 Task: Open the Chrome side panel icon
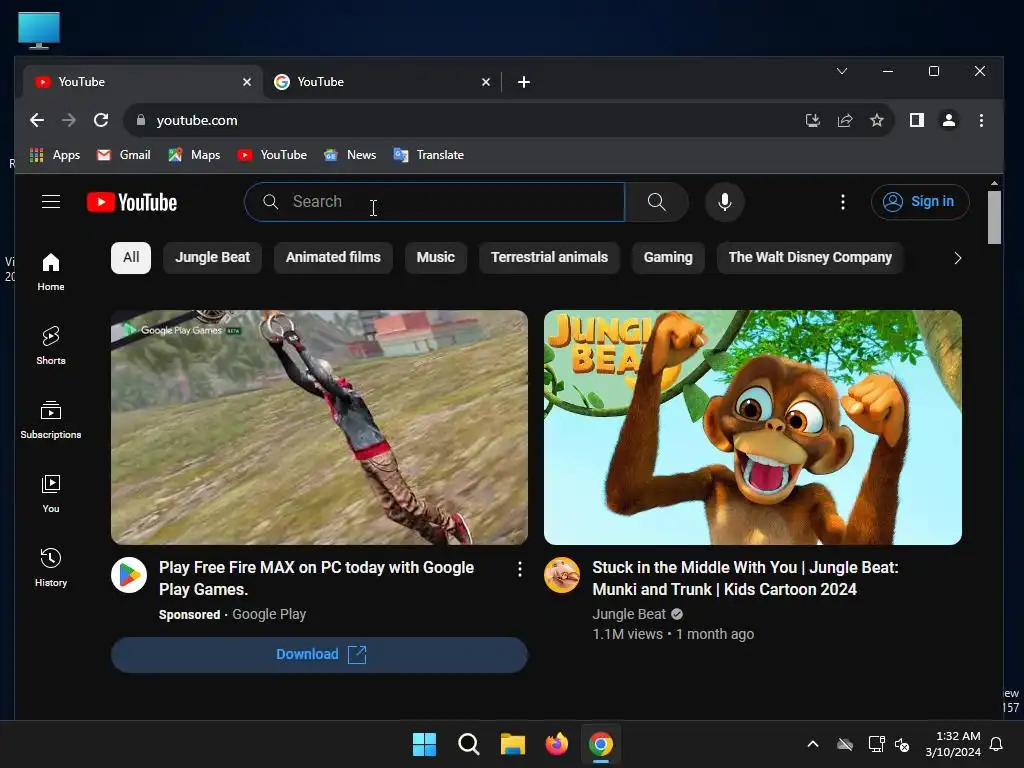tap(916, 120)
